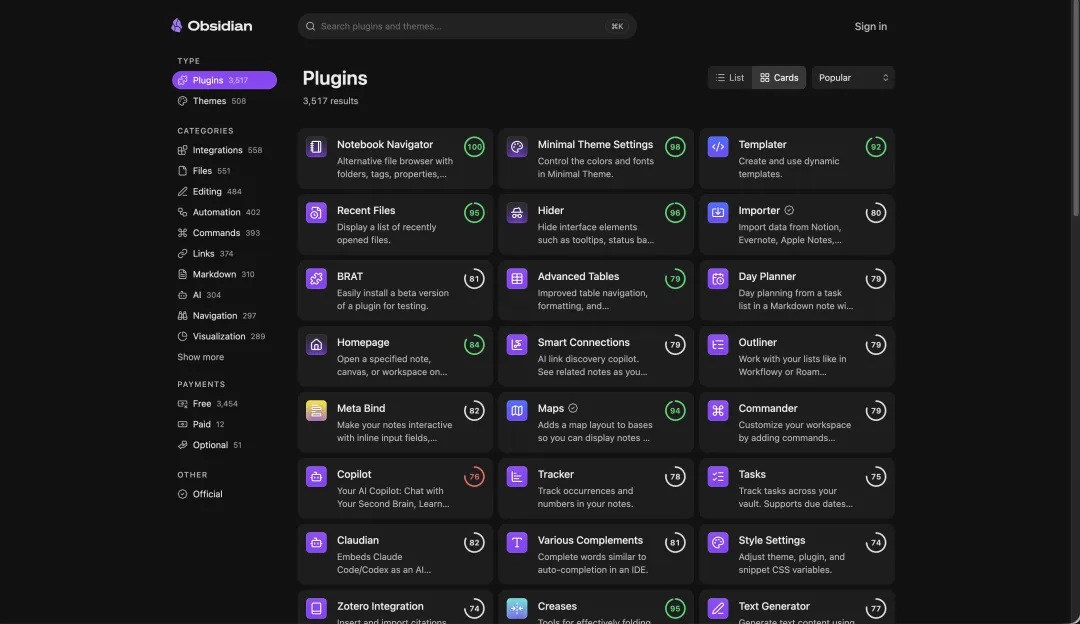Click the Creases plugin icon
Viewport: 1080px width, 624px height.
(x=517, y=609)
